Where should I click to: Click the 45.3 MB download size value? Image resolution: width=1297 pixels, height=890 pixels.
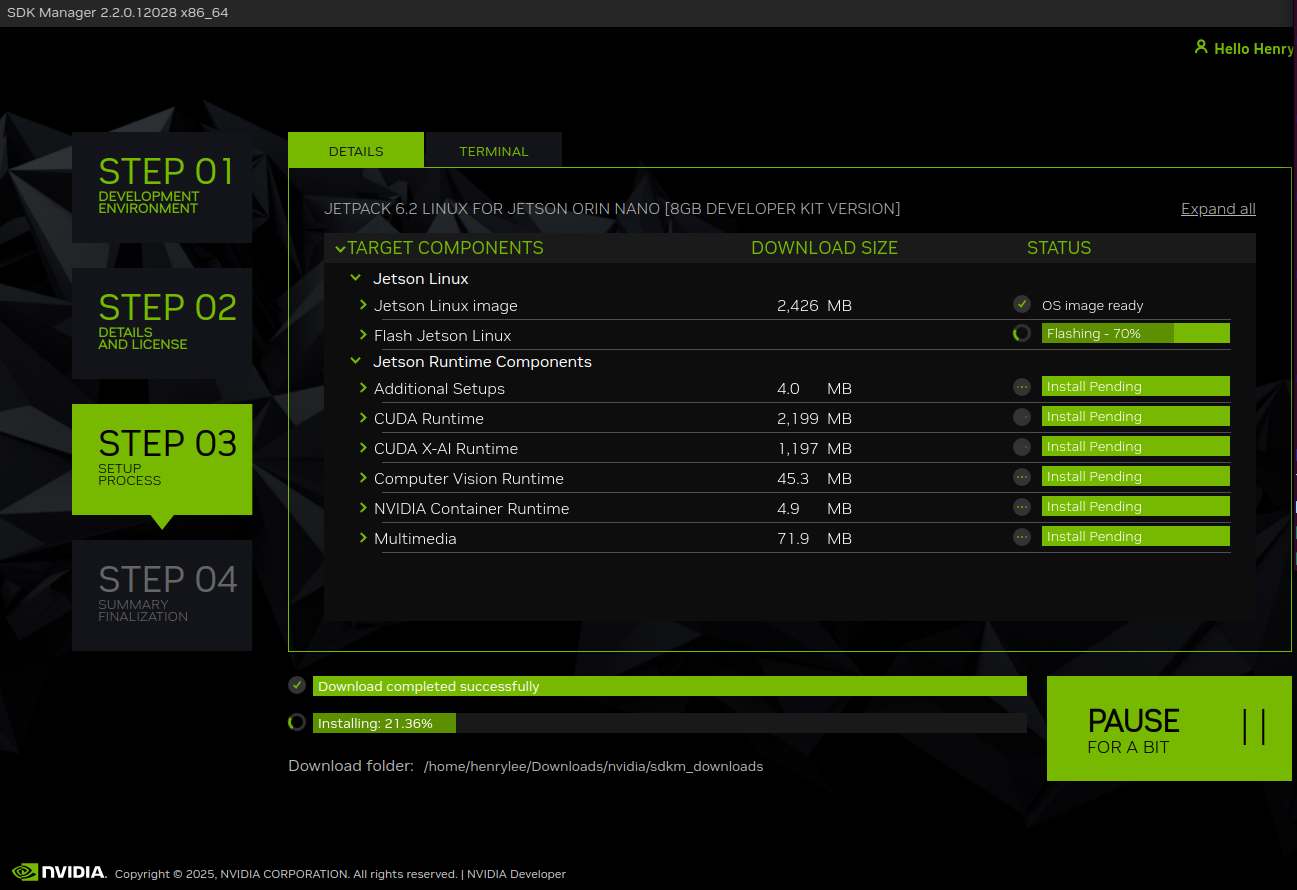pyautogui.click(x=814, y=479)
